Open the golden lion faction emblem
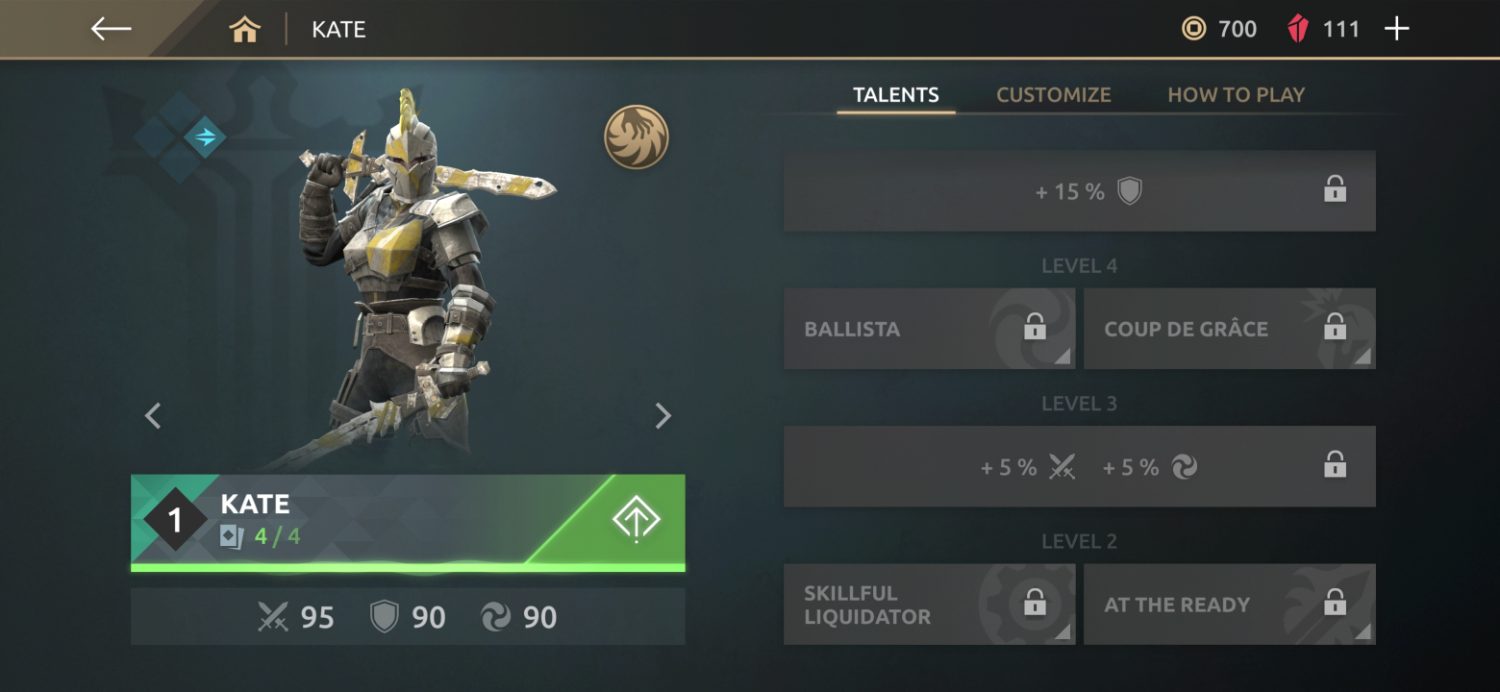Screen dimensions: 1500x692 pos(636,137)
